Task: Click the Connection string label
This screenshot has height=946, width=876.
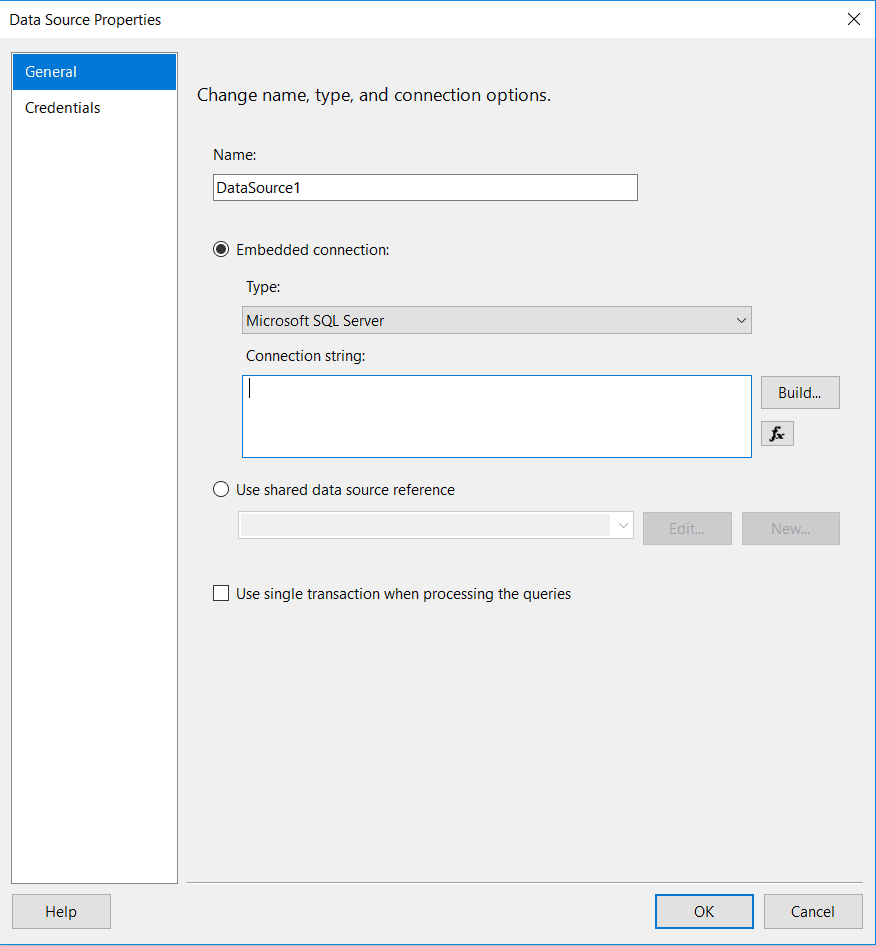Action: click(x=306, y=356)
